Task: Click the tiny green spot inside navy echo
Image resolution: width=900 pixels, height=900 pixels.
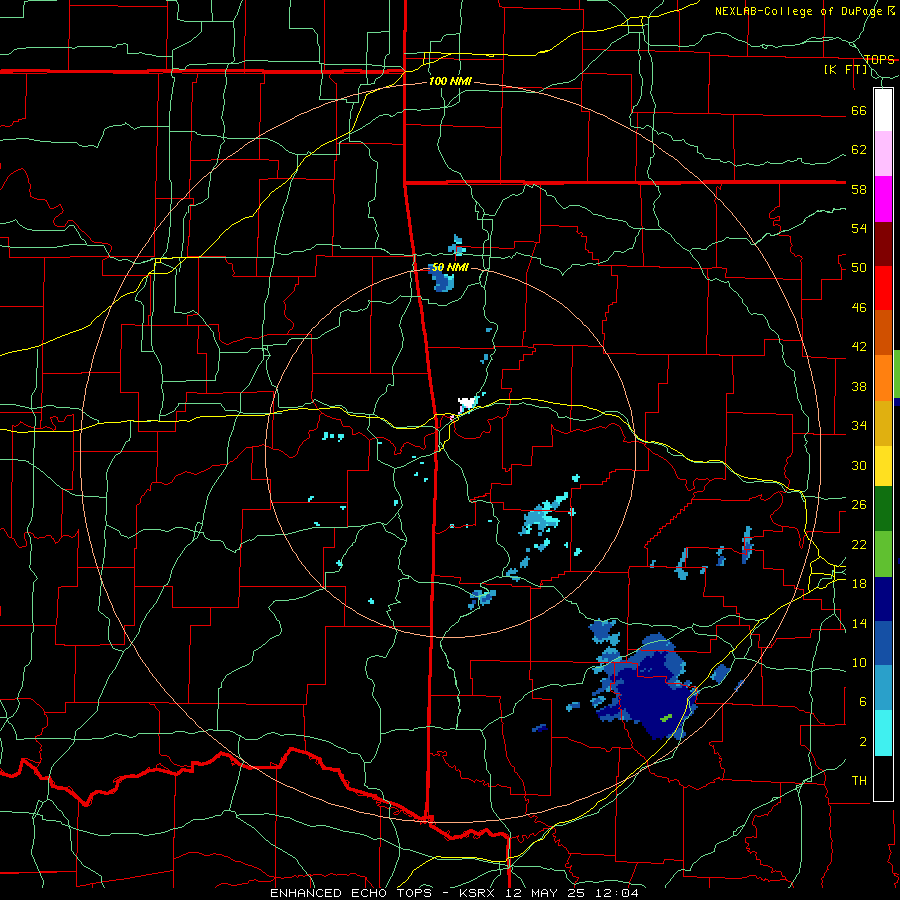Action: coord(666,717)
